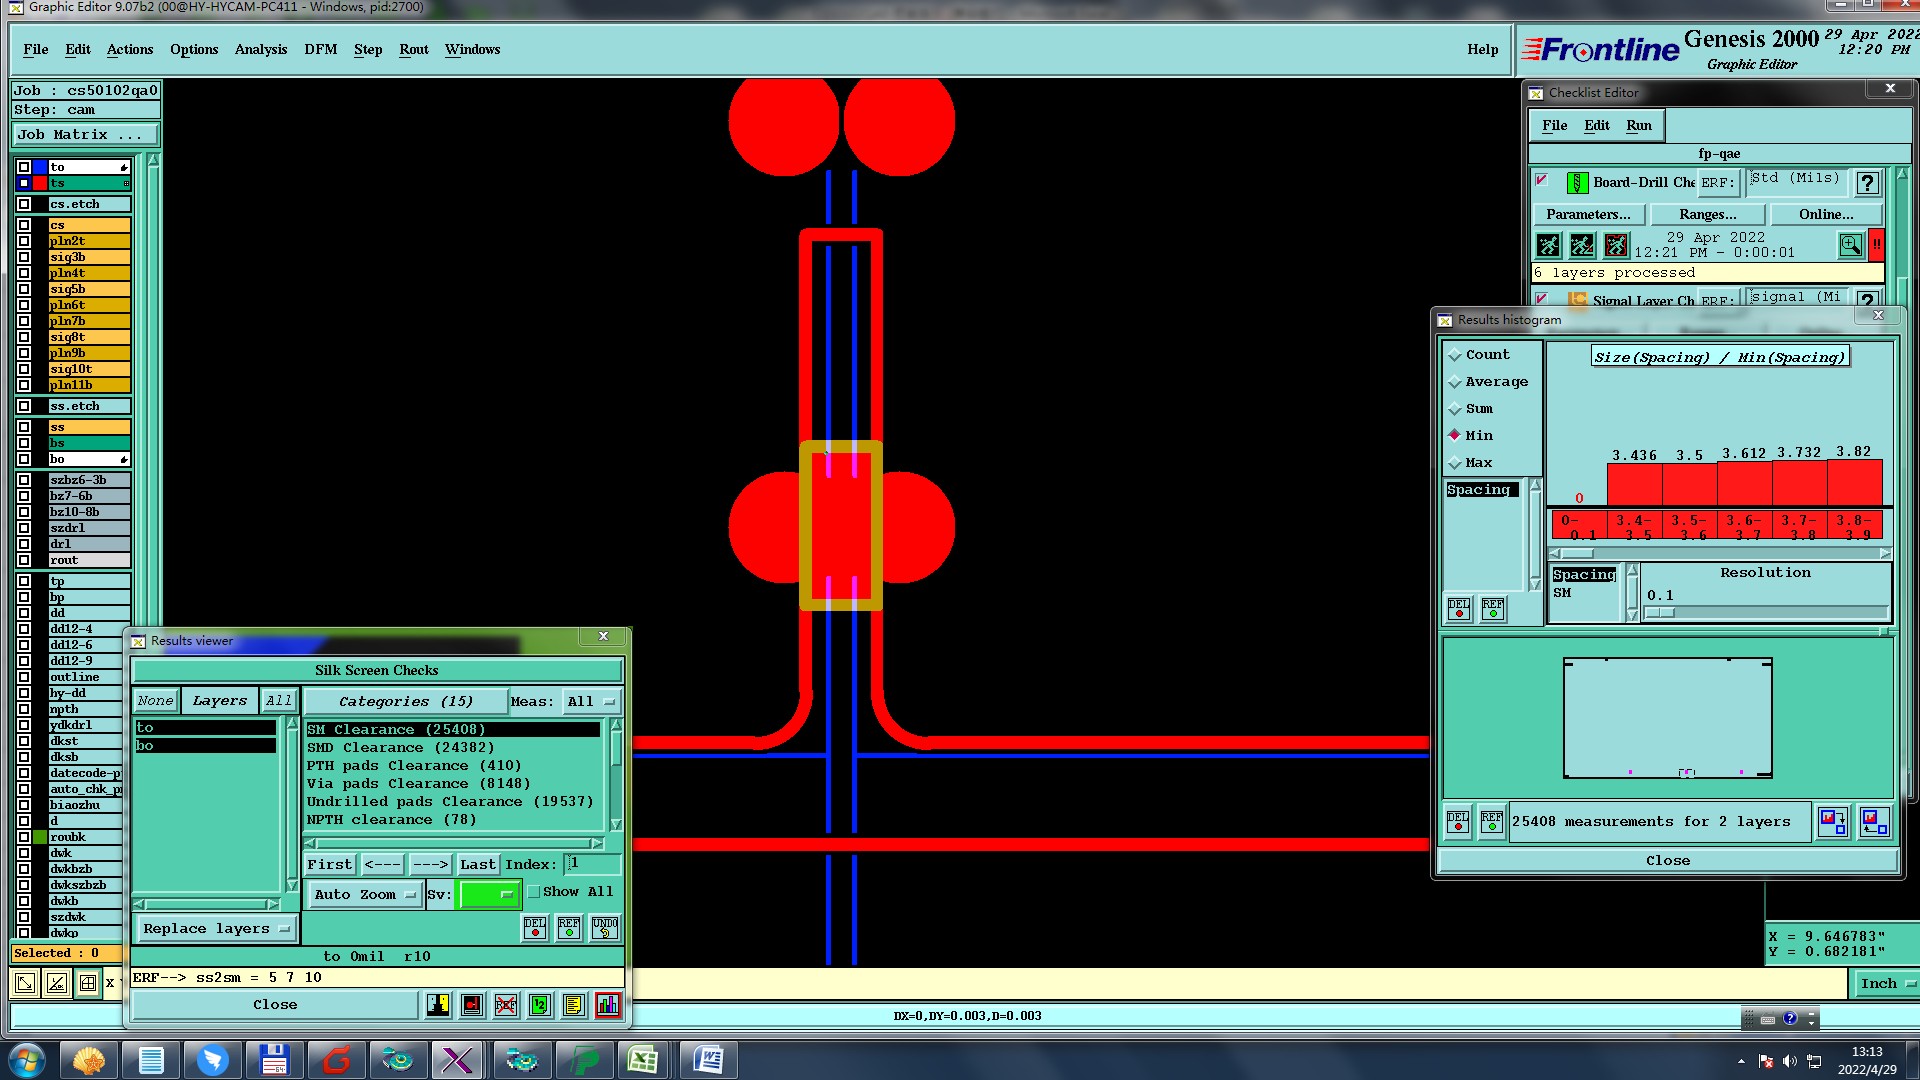Click the UNDO icon in Results viewer
The image size is (1920, 1080).
tap(604, 928)
